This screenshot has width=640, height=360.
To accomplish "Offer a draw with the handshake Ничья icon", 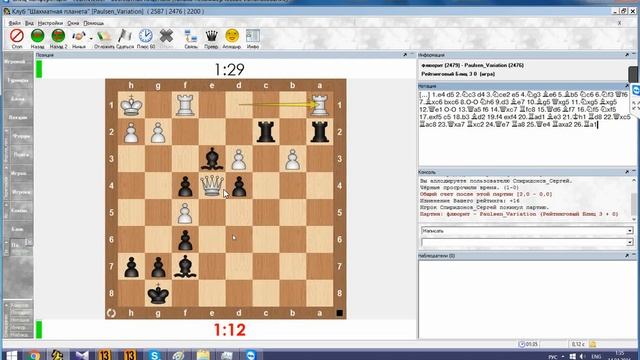I will [79, 36].
